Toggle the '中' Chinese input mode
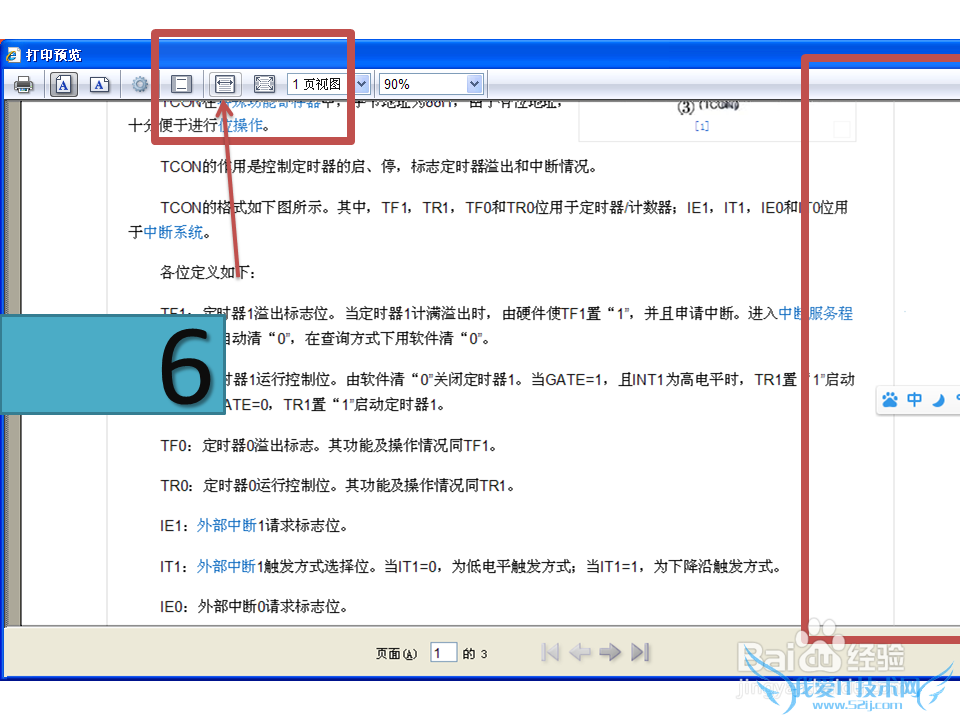 pyautogui.click(x=914, y=400)
